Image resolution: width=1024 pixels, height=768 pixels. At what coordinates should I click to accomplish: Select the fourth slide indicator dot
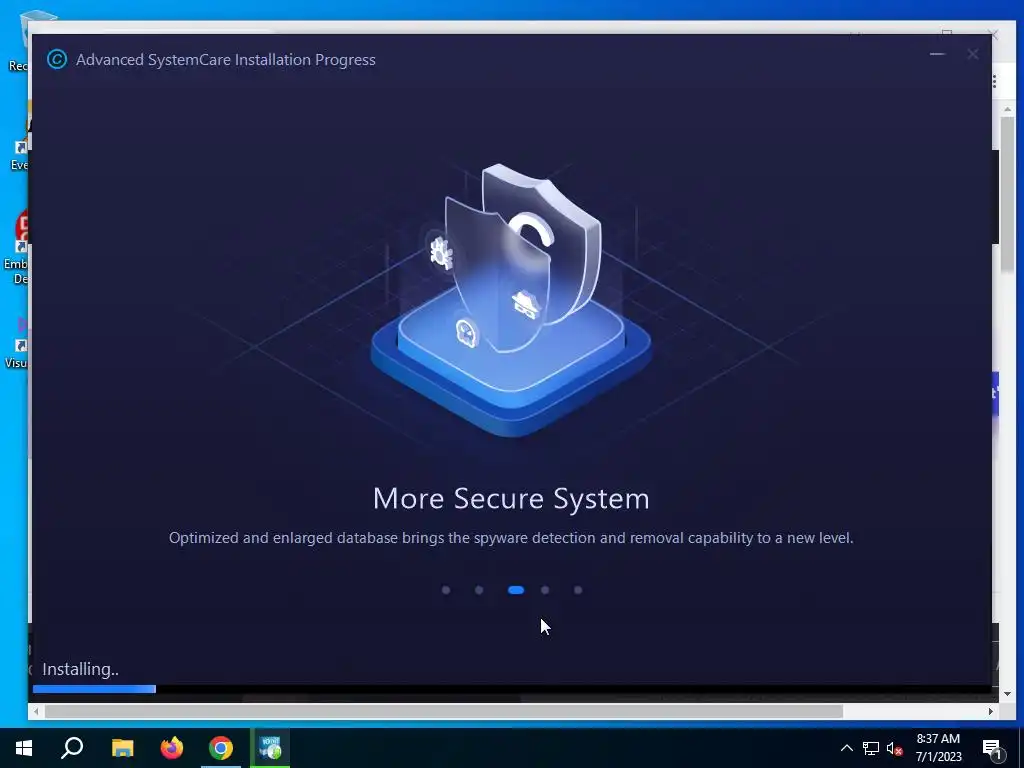tap(545, 590)
